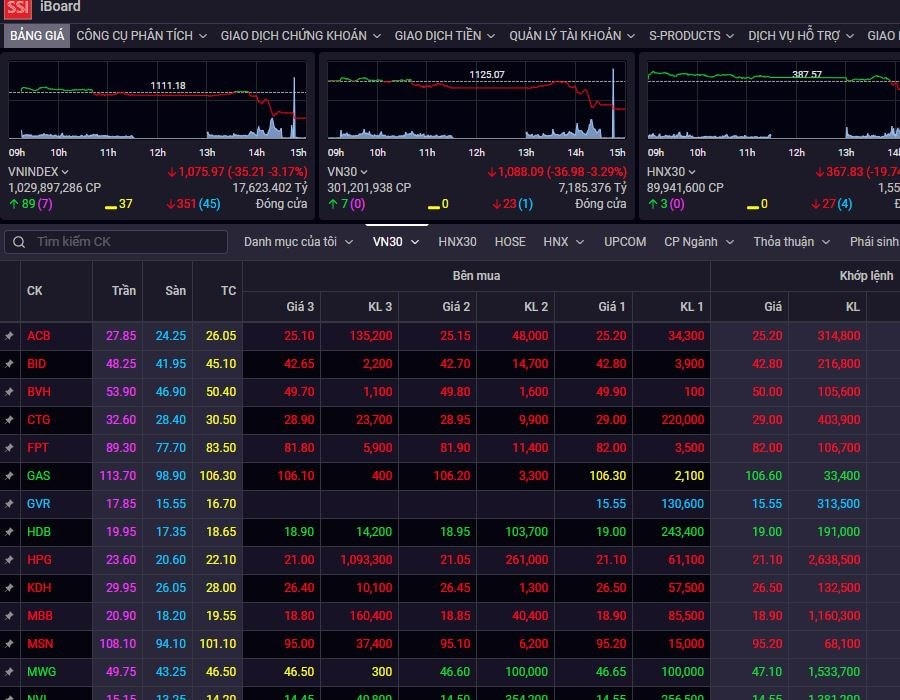The image size is (900, 700).
Task: Click MWG matched price 47.10
Action: click(767, 671)
